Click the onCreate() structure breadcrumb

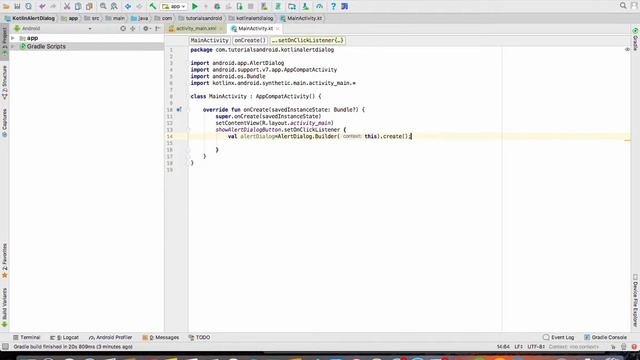click(x=250, y=40)
